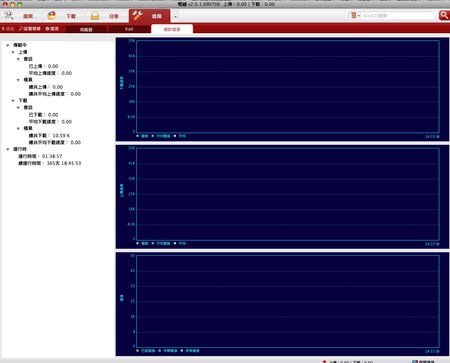Collapse the download cumulative node
The height and width of the screenshot is (363, 450).
point(18,128)
